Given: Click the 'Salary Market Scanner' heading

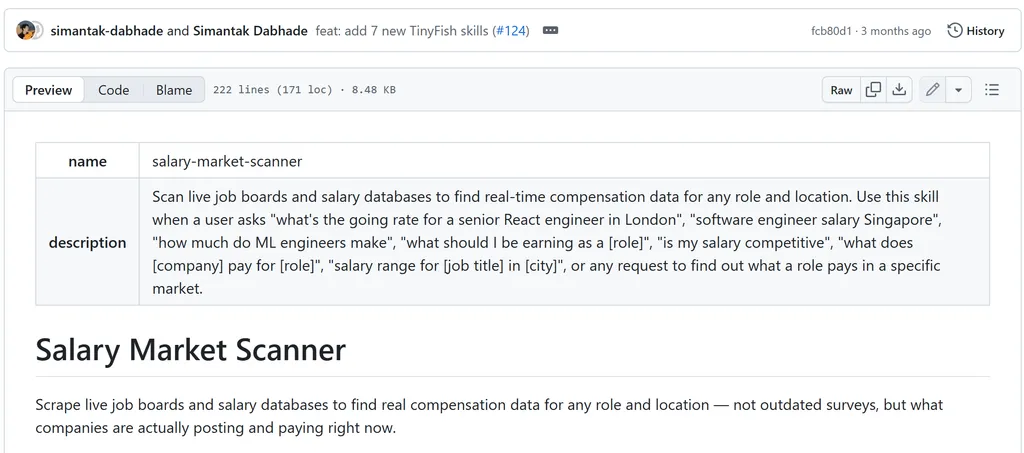Looking at the screenshot, I should point(191,350).
